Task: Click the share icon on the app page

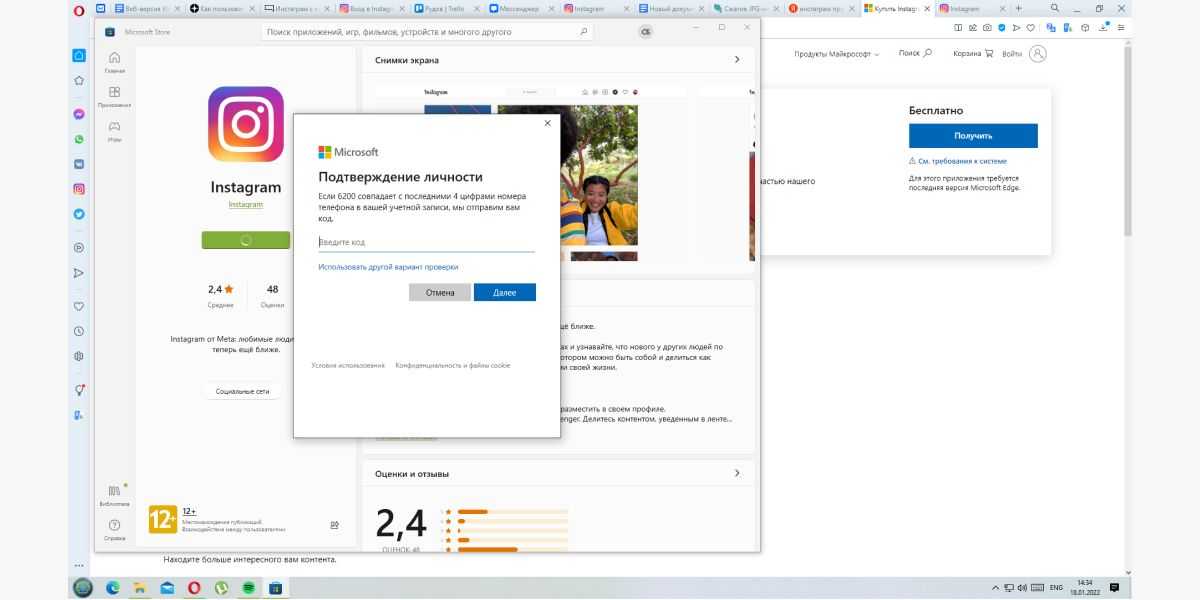Action: point(334,525)
